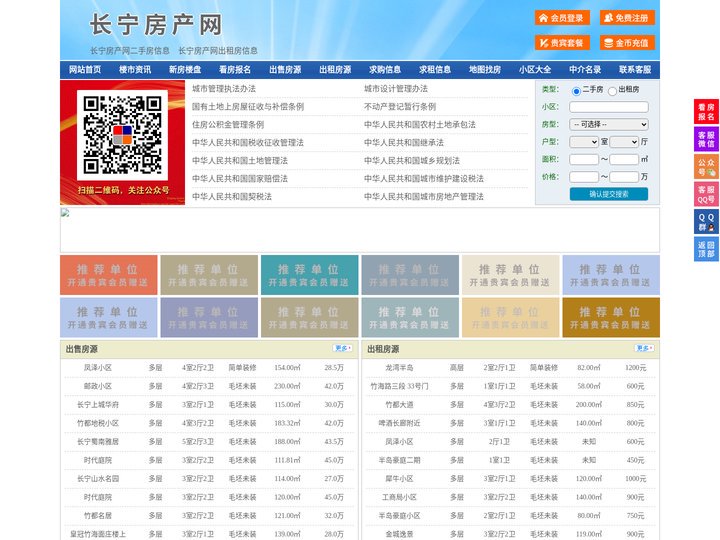This screenshot has height=540, width=720.
Task: Open the 室 room count dropdown
Action: coord(584,142)
